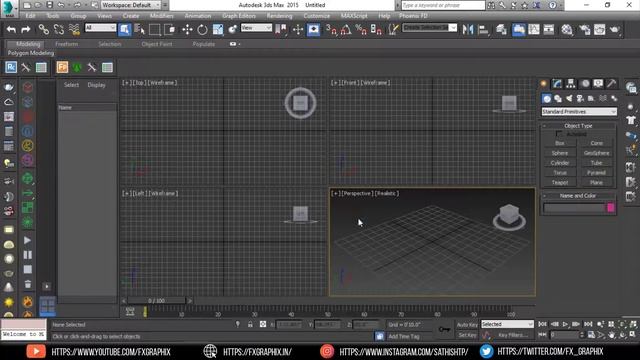Screen dimensions: 640x360
Task: Activate Bind to Space Warp tool
Action: click(74, 29)
